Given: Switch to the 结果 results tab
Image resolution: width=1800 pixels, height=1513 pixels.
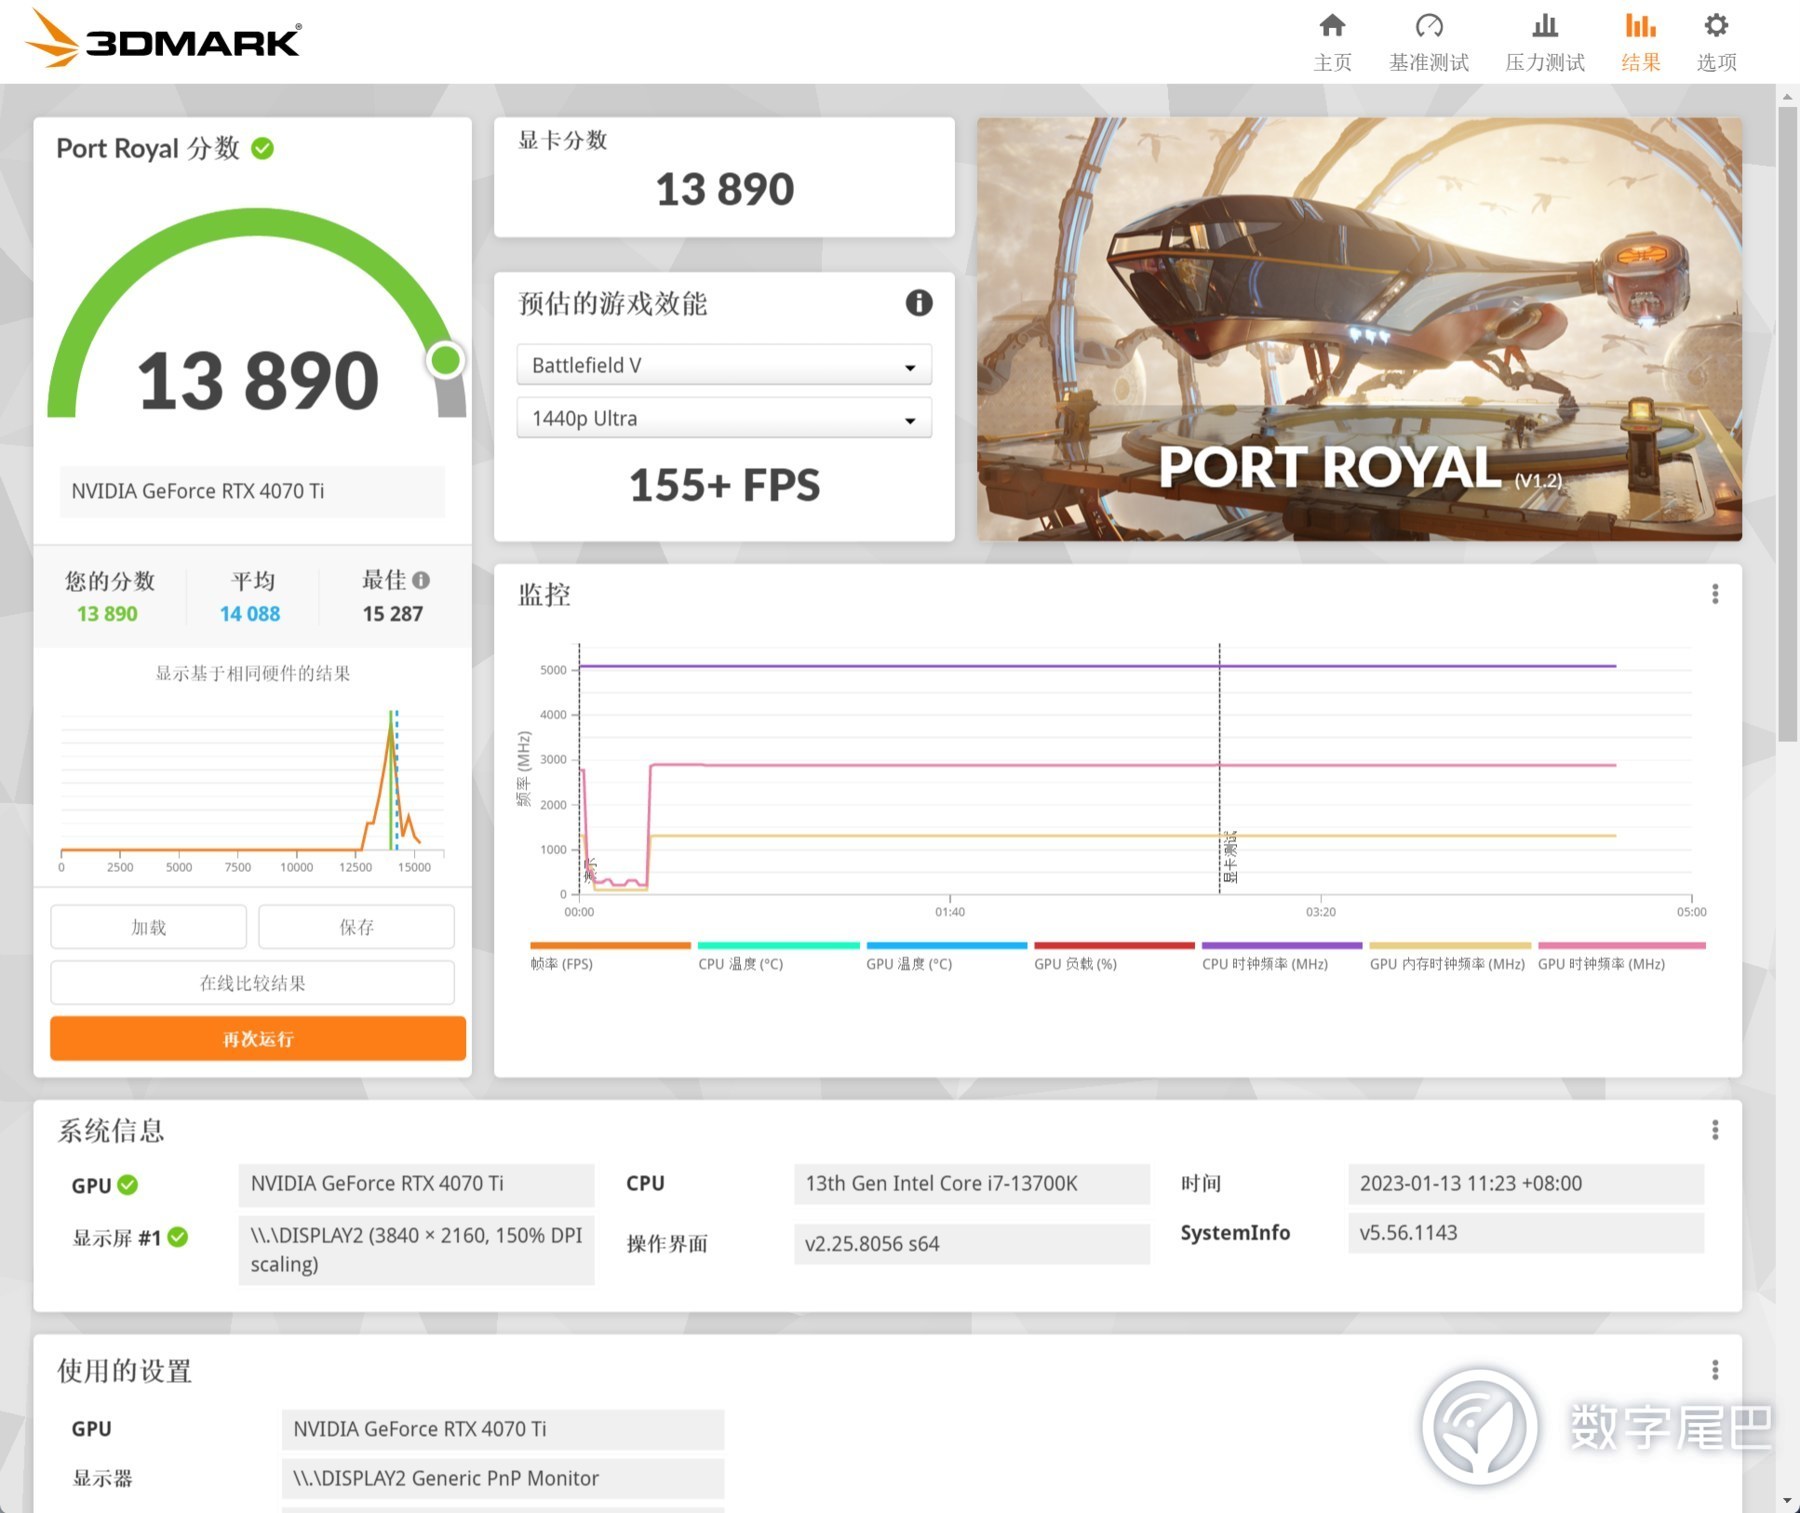Looking at the screenshot, I should click(1641, 42).
